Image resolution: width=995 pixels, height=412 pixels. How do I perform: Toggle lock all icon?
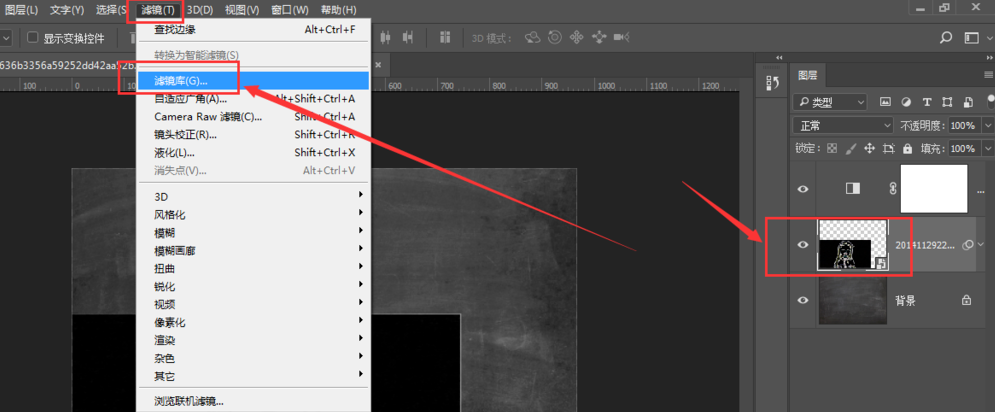[x=907, y=149]
